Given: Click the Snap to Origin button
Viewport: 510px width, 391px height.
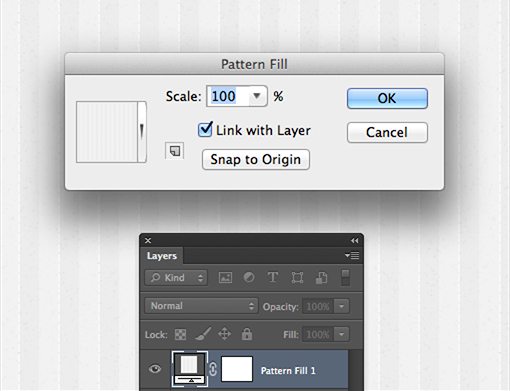Looking at the screenshot, I should coord(256,160).
